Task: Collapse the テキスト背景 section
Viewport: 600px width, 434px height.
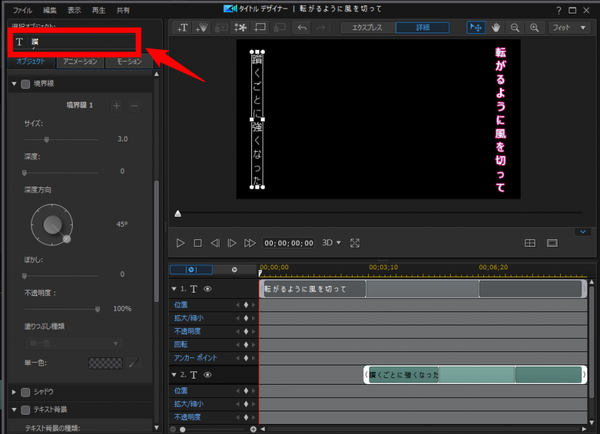Action: coord(14,410)
